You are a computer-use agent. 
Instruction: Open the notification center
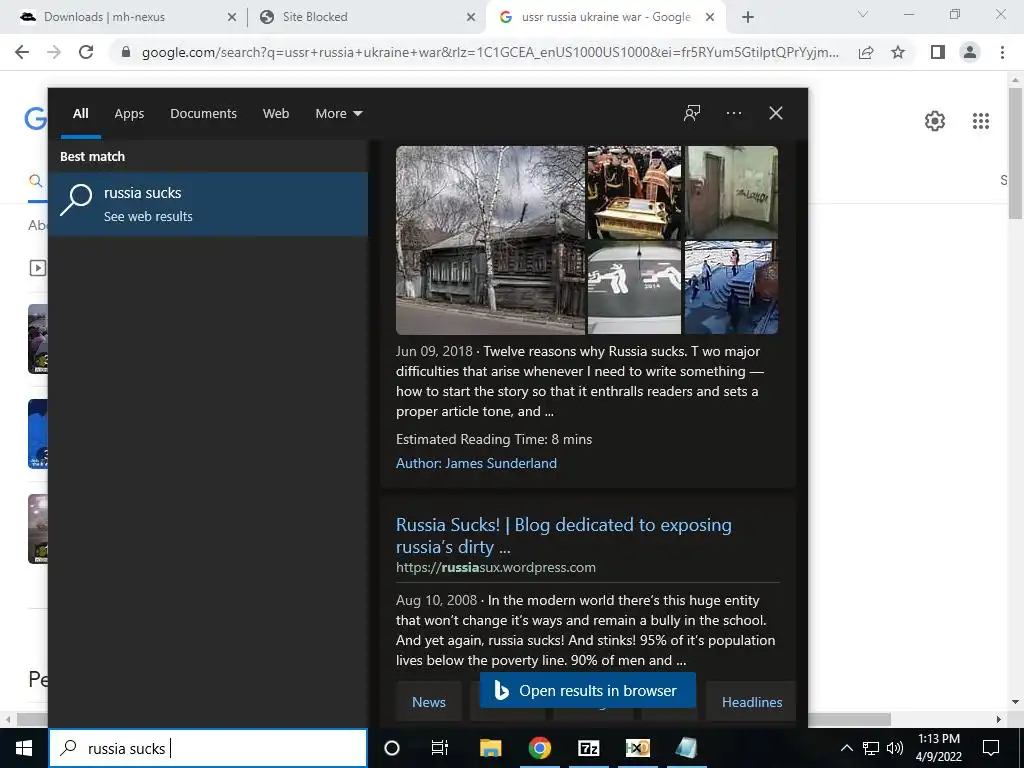[x=991, y=748]
